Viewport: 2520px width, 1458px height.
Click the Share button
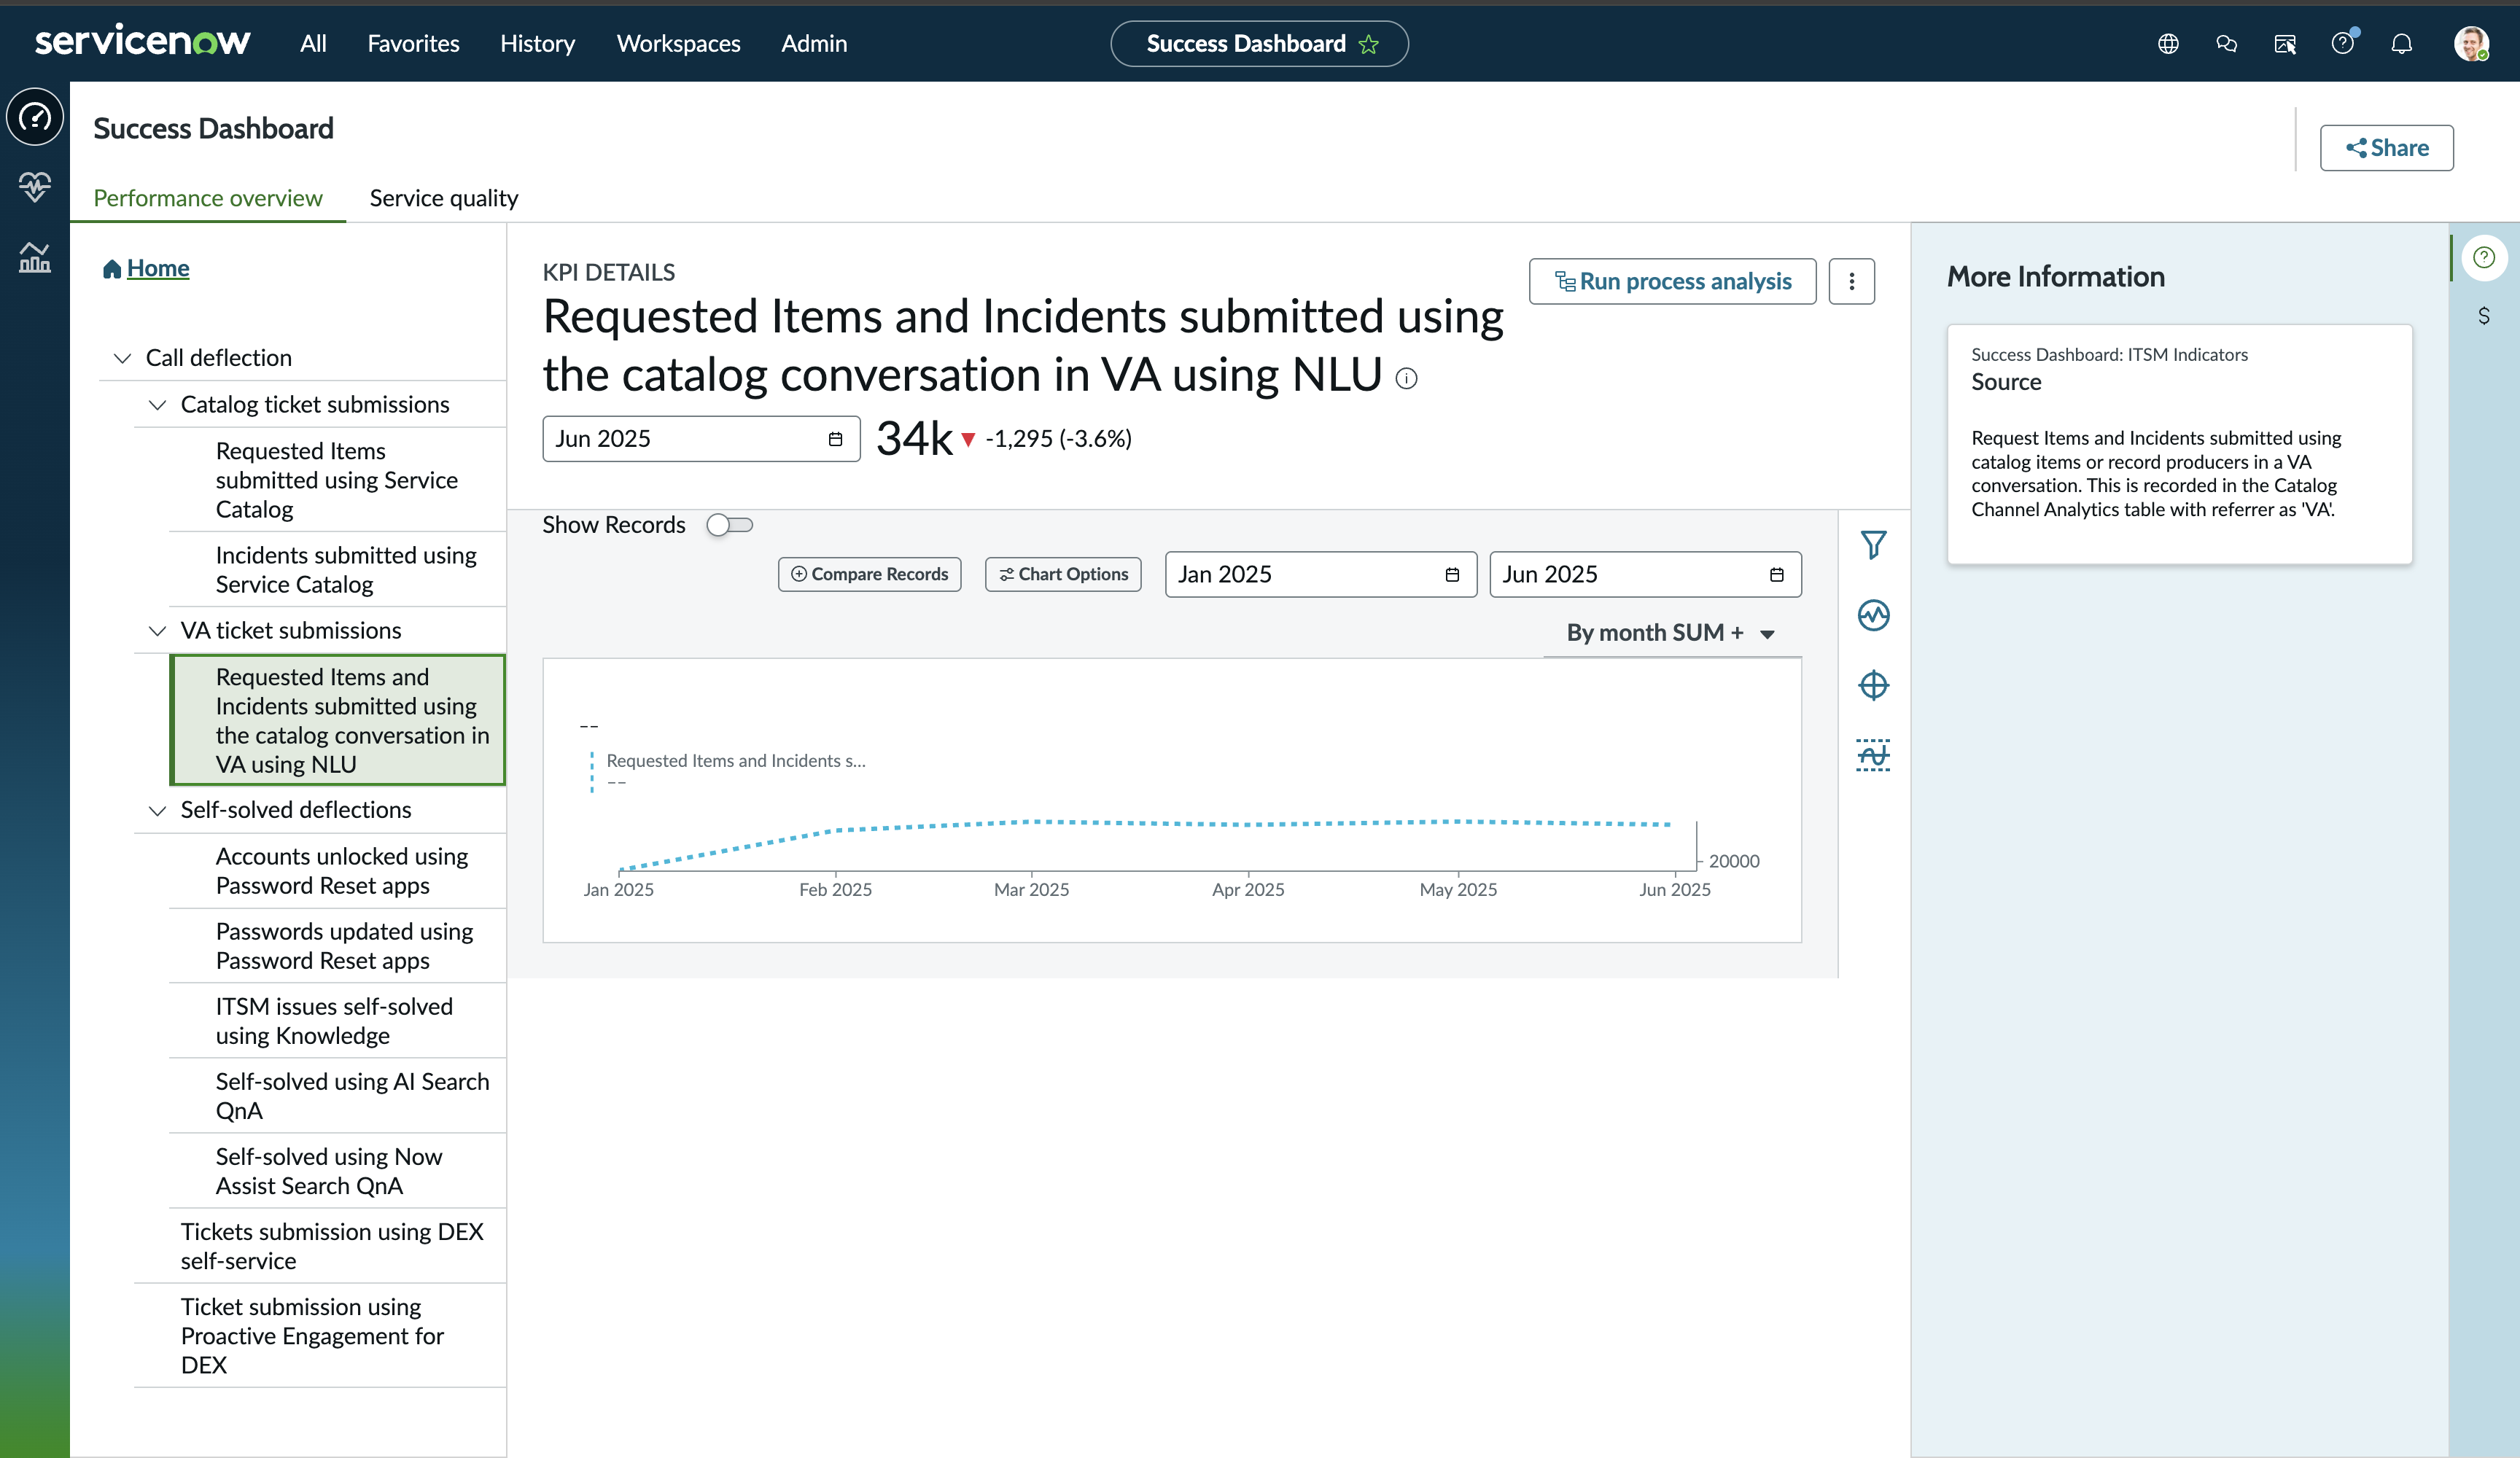(x=2386, y=148)
